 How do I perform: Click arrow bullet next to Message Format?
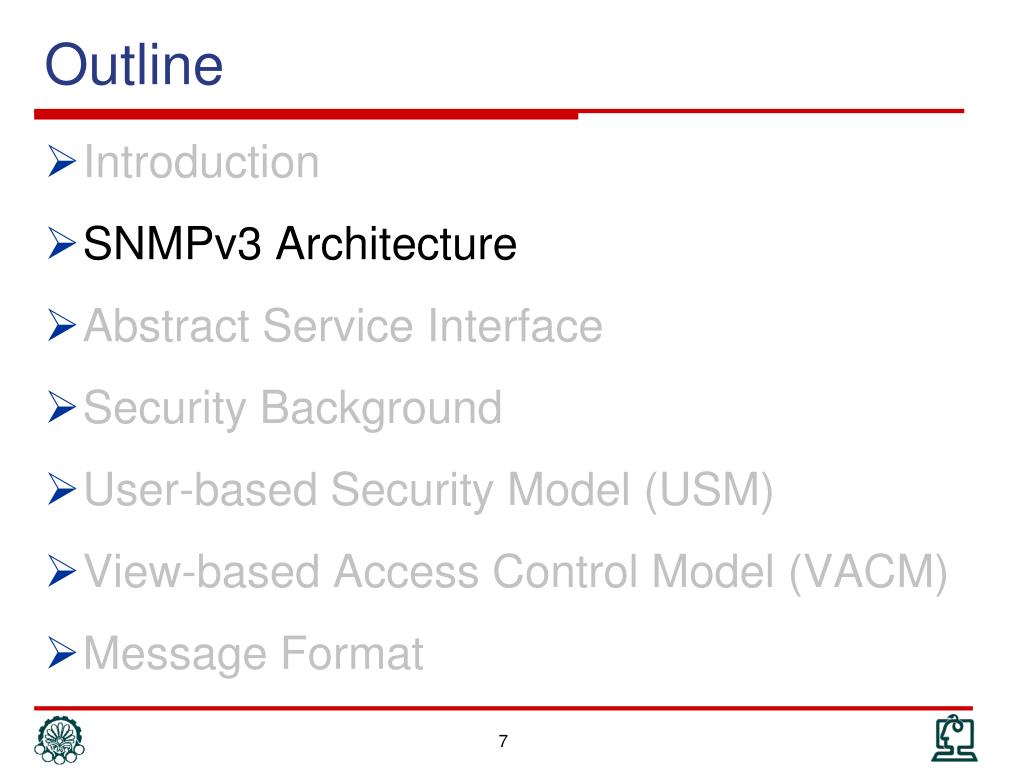coord(61,653)
